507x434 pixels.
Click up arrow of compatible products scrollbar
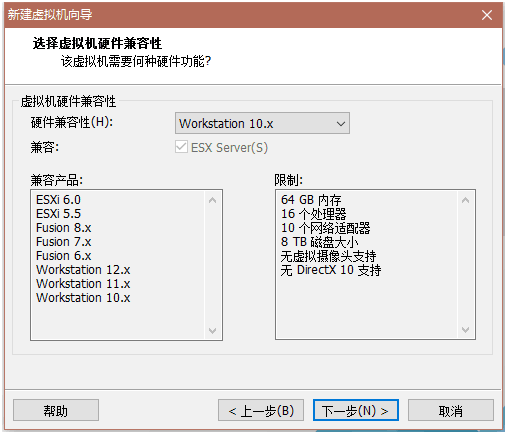coord(212,200)
